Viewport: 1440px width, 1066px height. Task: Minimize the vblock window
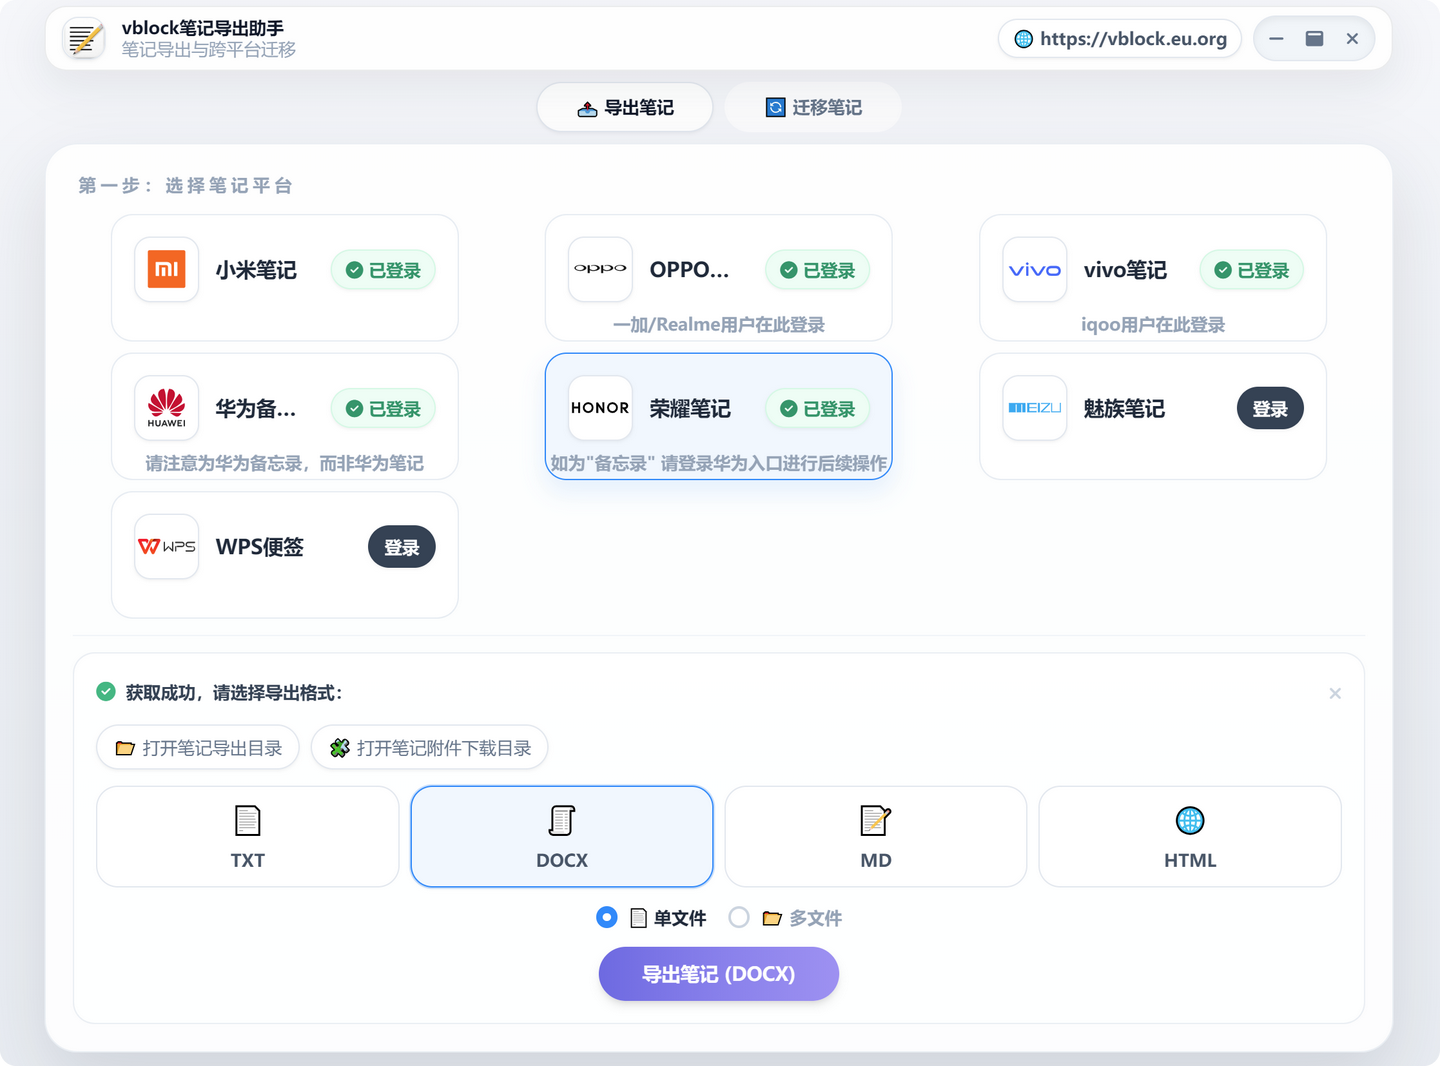(x=1276, y=39)
